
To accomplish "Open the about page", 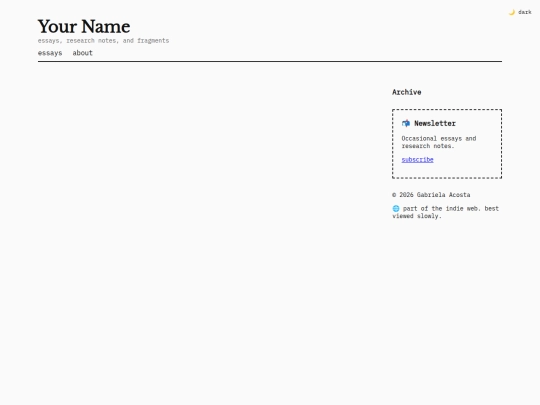I will [83, 53].
